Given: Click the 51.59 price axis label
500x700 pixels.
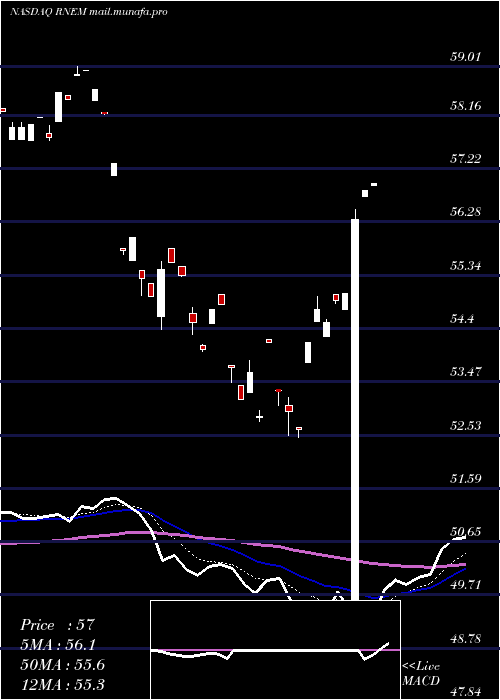Looking at the screenshot, I should point(465,479).
